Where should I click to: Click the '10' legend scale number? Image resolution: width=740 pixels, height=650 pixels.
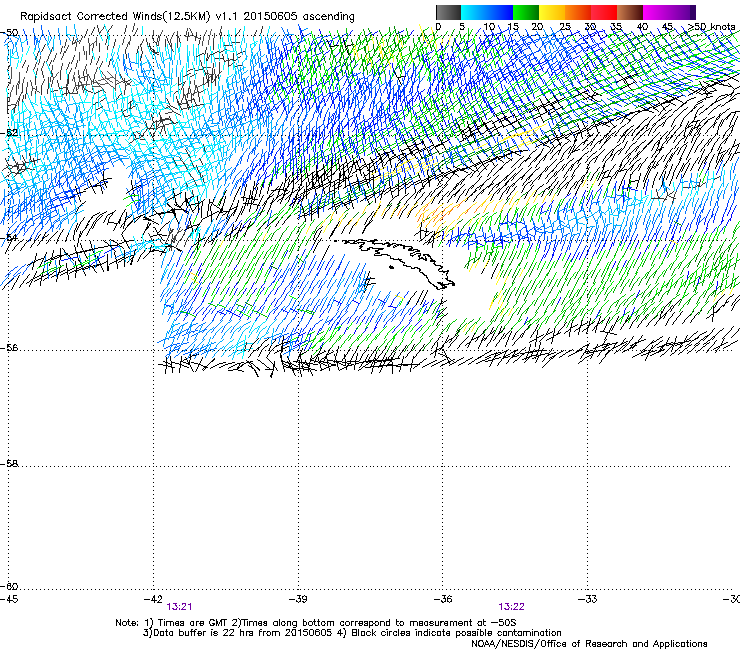(489, 27)
